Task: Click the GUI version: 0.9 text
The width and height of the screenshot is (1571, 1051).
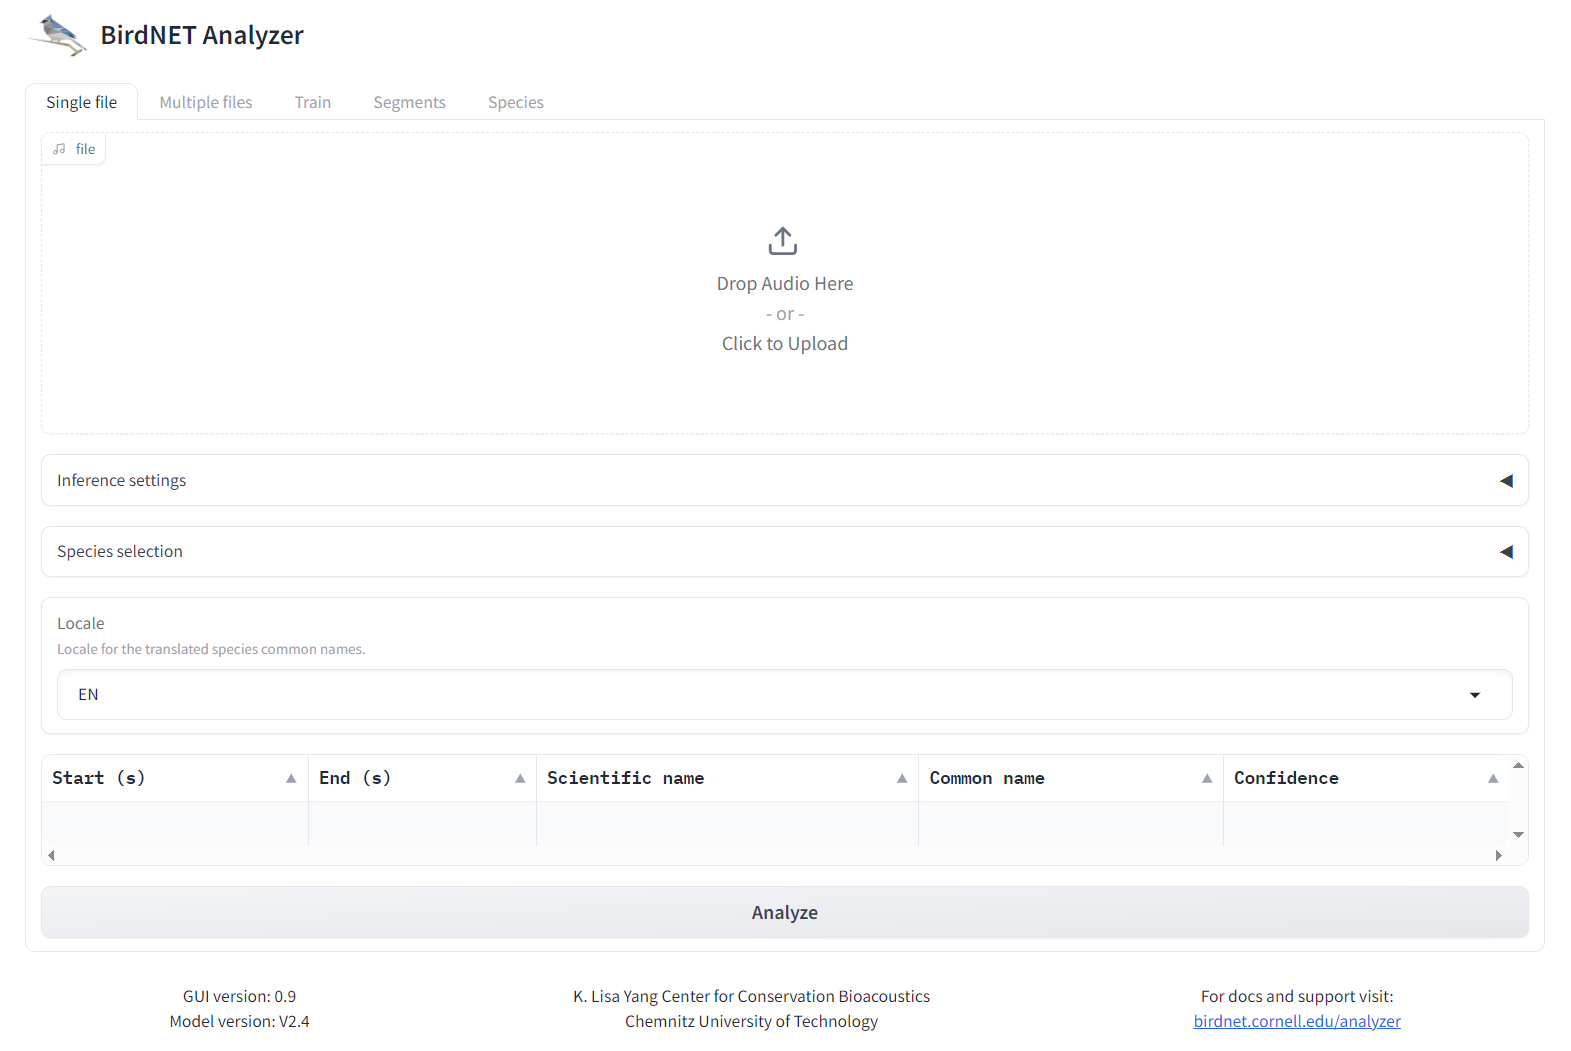Action: tap(239, 996)
